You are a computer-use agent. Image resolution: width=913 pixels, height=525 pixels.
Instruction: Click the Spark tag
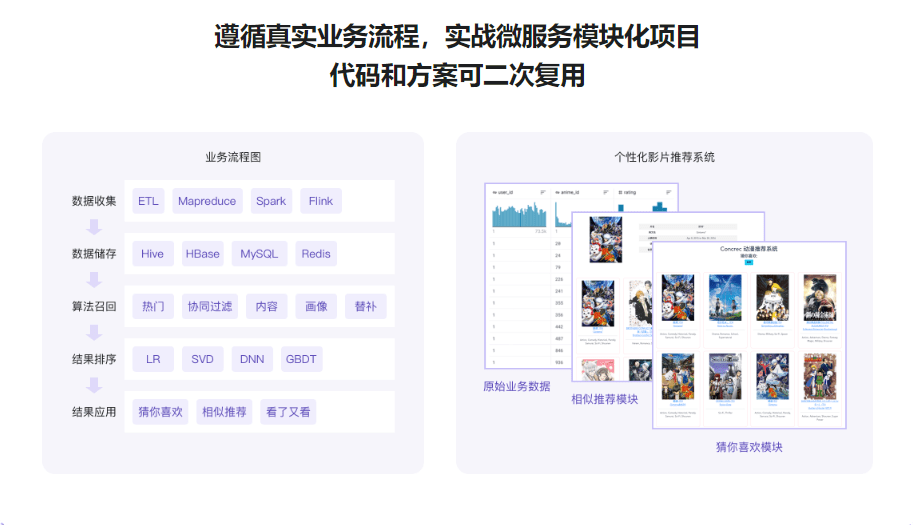(271, 201)
